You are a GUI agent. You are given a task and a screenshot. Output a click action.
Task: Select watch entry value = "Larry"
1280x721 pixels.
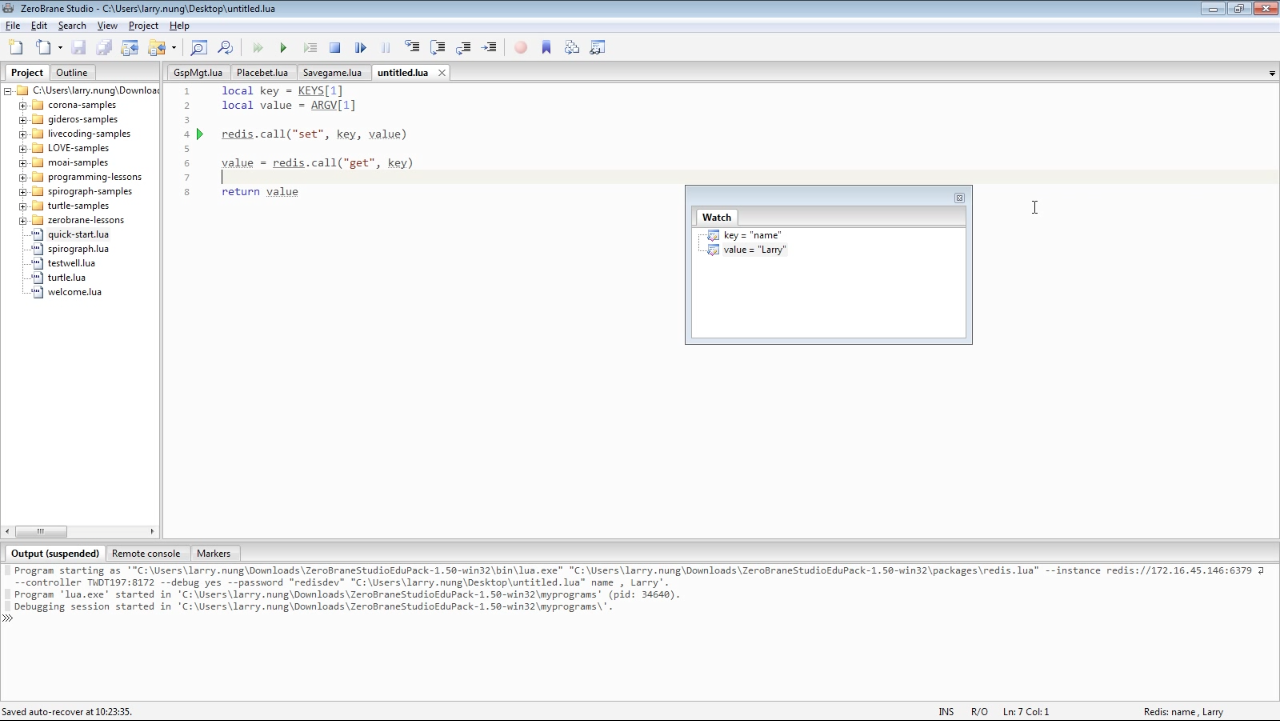pyautogui.click(x=755, y=250)
